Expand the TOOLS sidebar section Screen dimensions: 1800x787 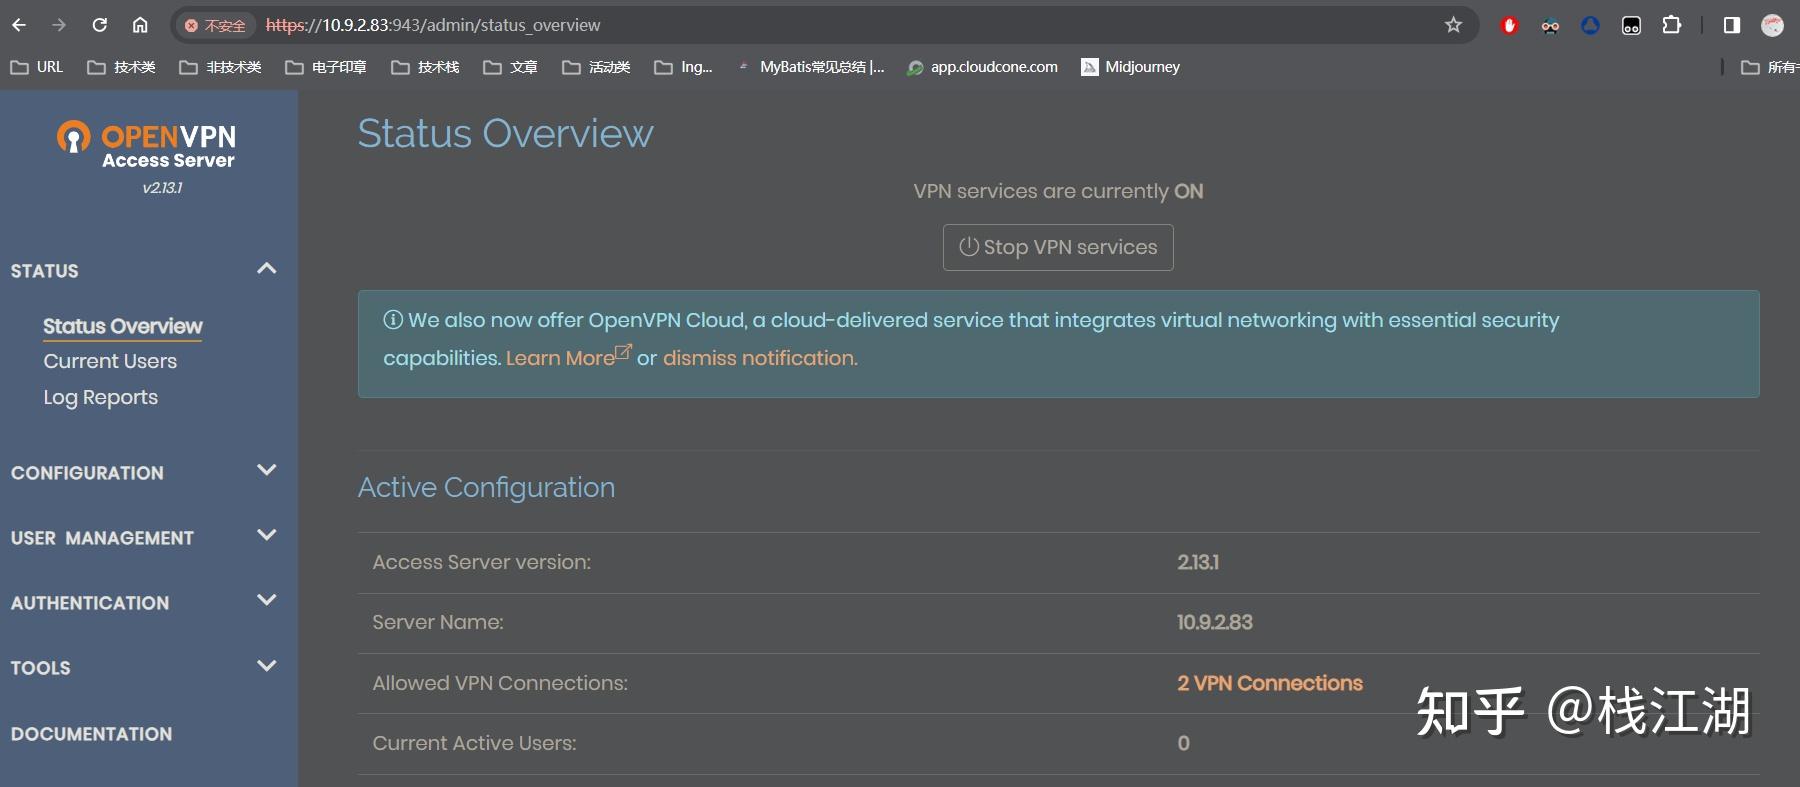[266, 665]
